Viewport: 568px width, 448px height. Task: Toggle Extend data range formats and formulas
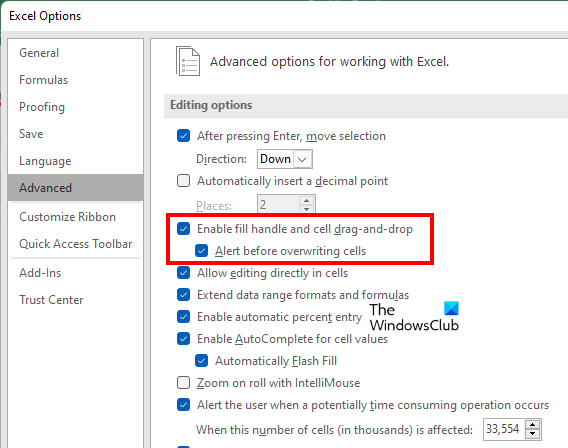(x=183, y=295)
